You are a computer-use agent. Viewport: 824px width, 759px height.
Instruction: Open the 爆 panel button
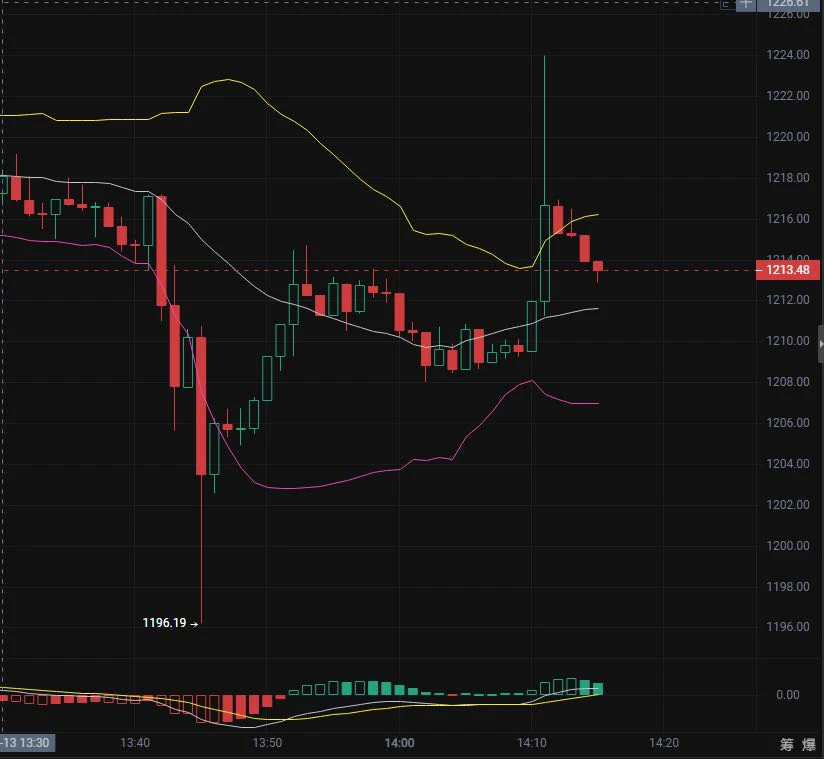click(x=809, y=744)
